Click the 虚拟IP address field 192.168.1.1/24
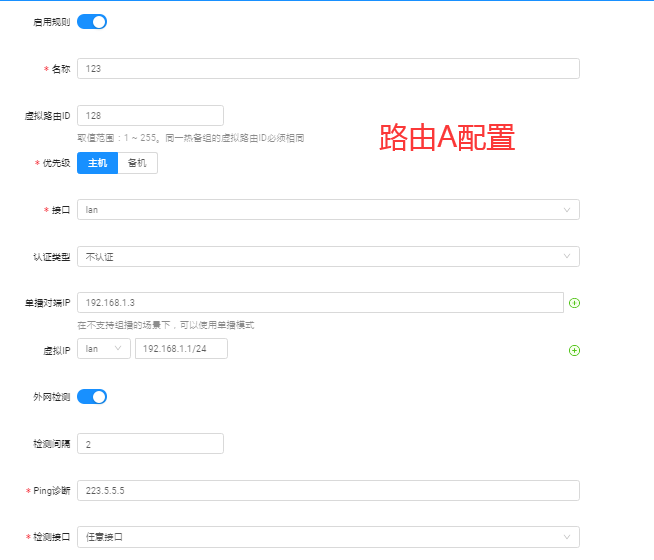The height and width of the screenshot is (560, 654). pos(181,349)
